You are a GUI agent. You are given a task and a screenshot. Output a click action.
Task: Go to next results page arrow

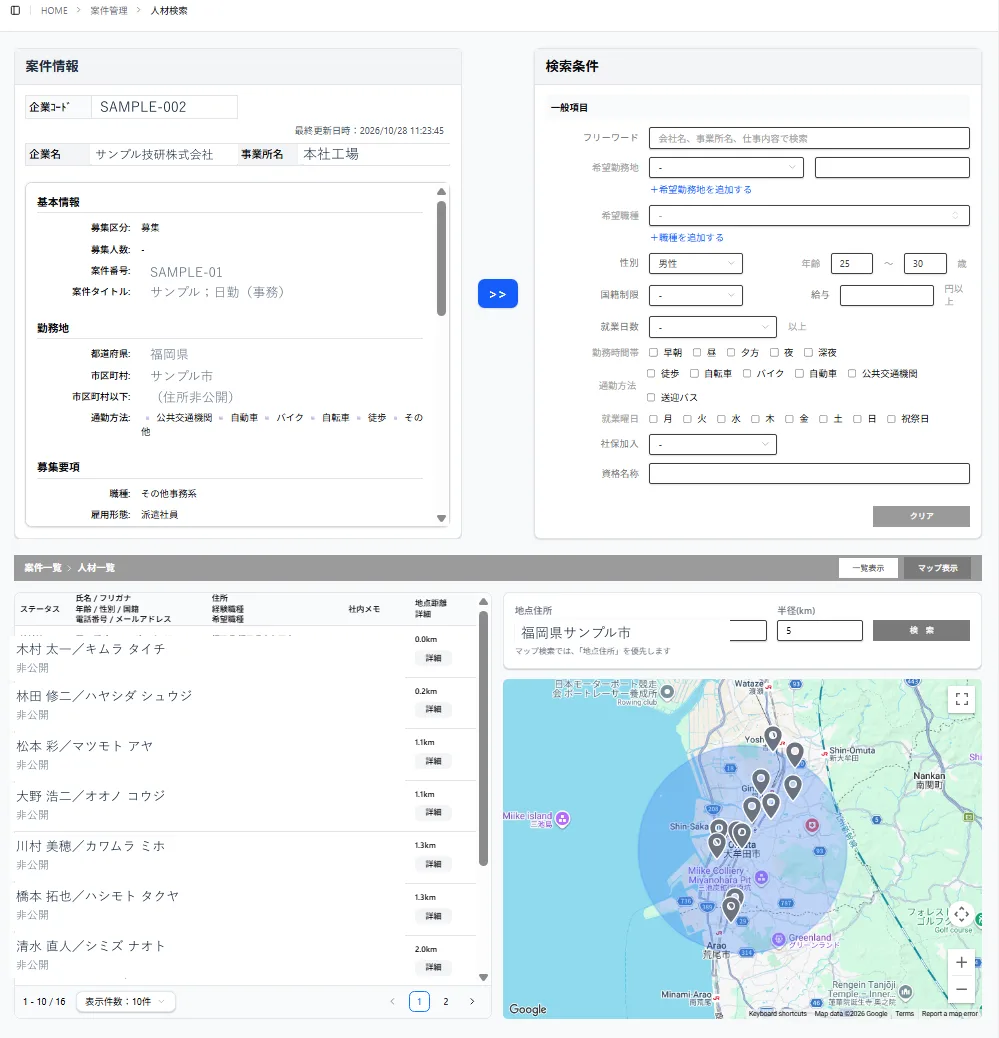[x=472, y=1002]
